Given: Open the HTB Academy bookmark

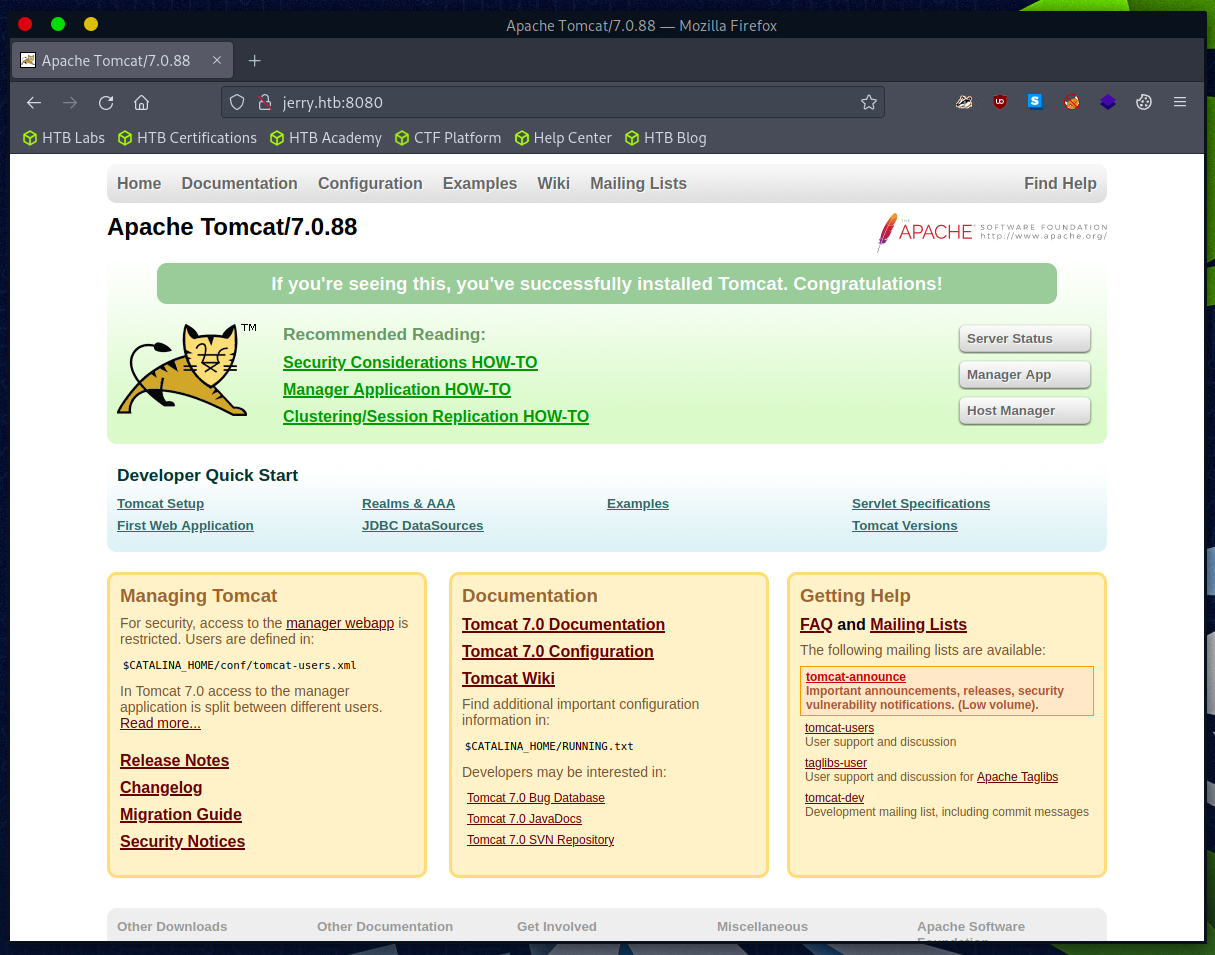Looking at the screenshot, I should (x=326, y=138).
